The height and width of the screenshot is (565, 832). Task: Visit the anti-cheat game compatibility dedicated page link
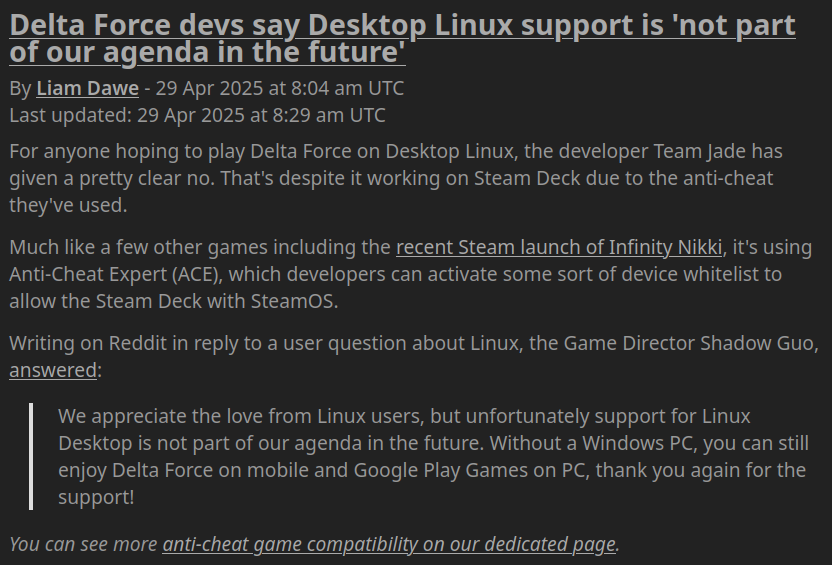(x=389, y=544)
